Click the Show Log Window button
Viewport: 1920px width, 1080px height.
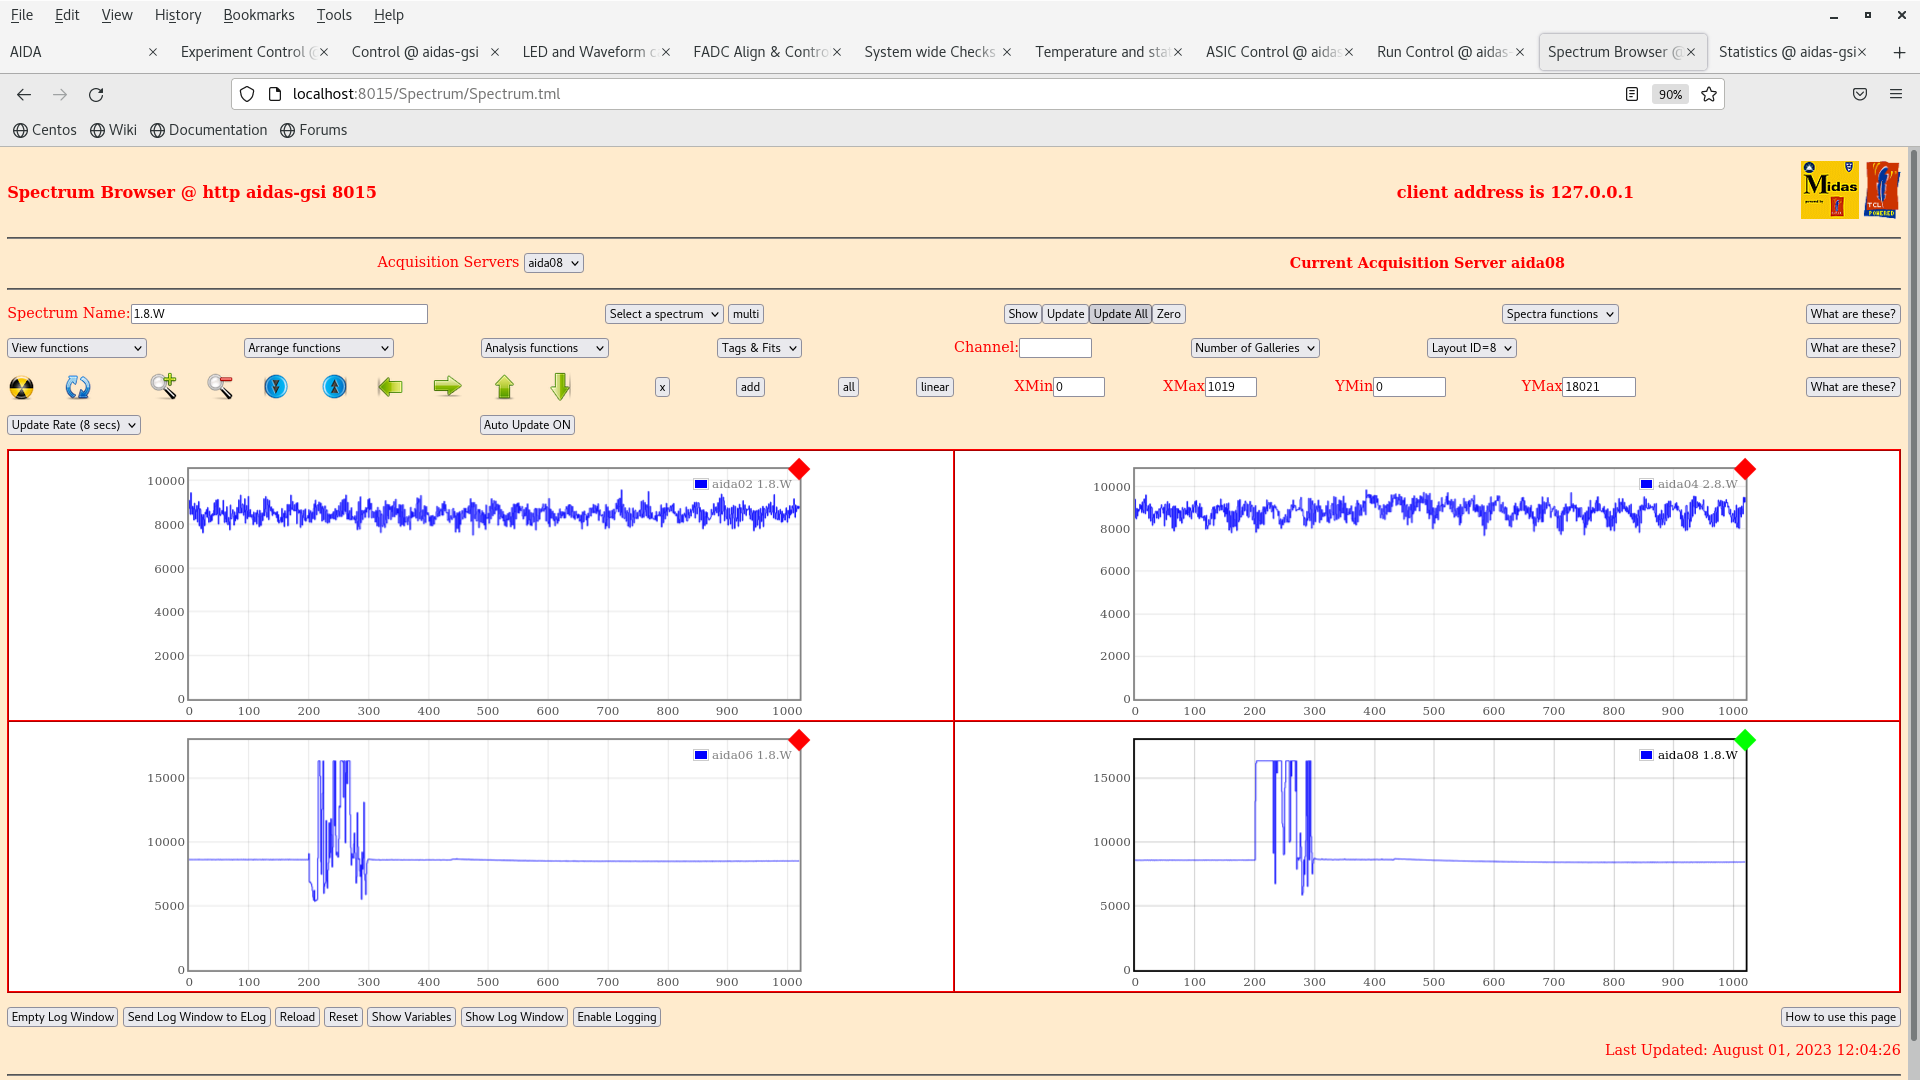coord(514,1017)
